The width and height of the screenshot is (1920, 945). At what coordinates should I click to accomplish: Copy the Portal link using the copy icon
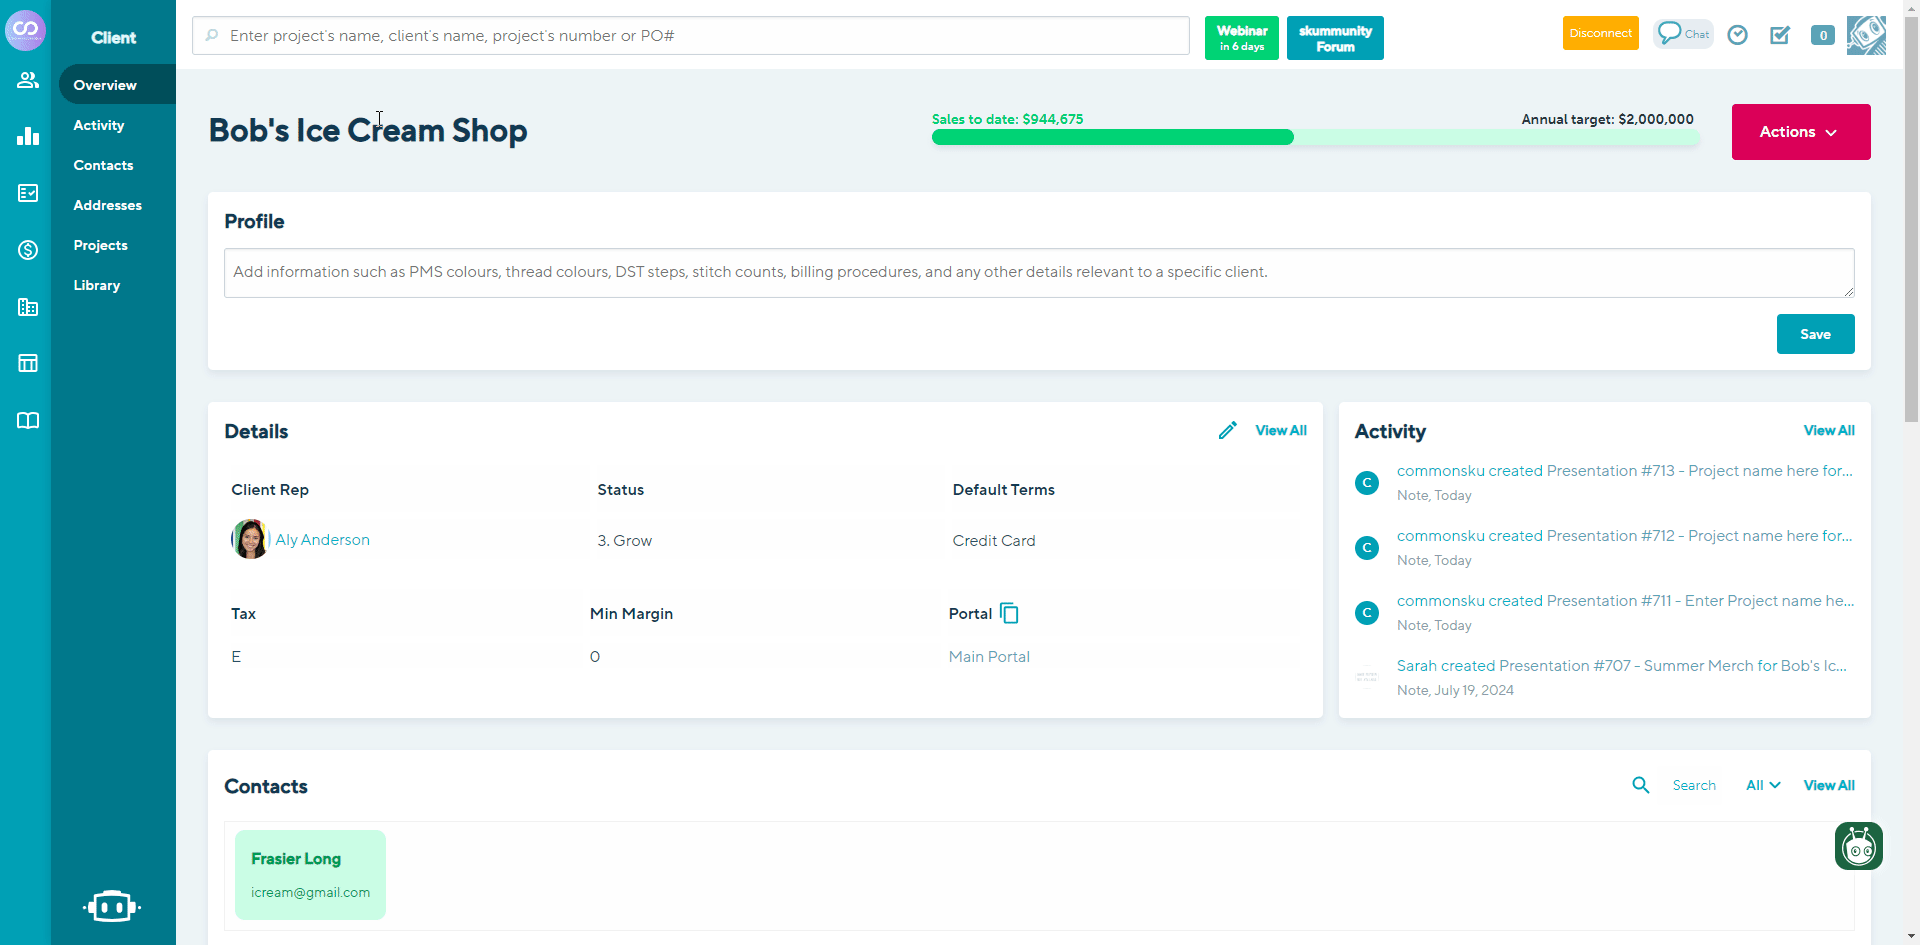pos(1009,612)
